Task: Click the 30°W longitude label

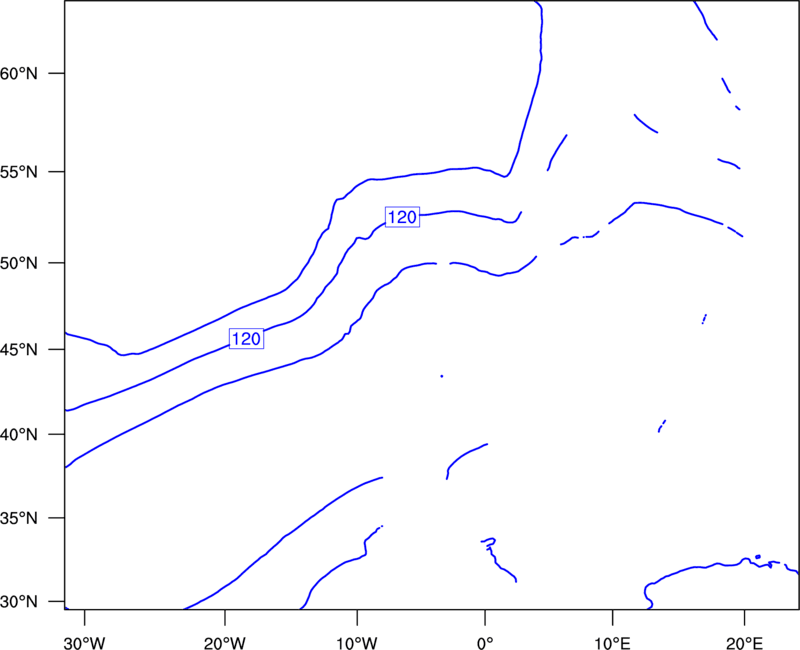Action: click(x=85, y=643)
